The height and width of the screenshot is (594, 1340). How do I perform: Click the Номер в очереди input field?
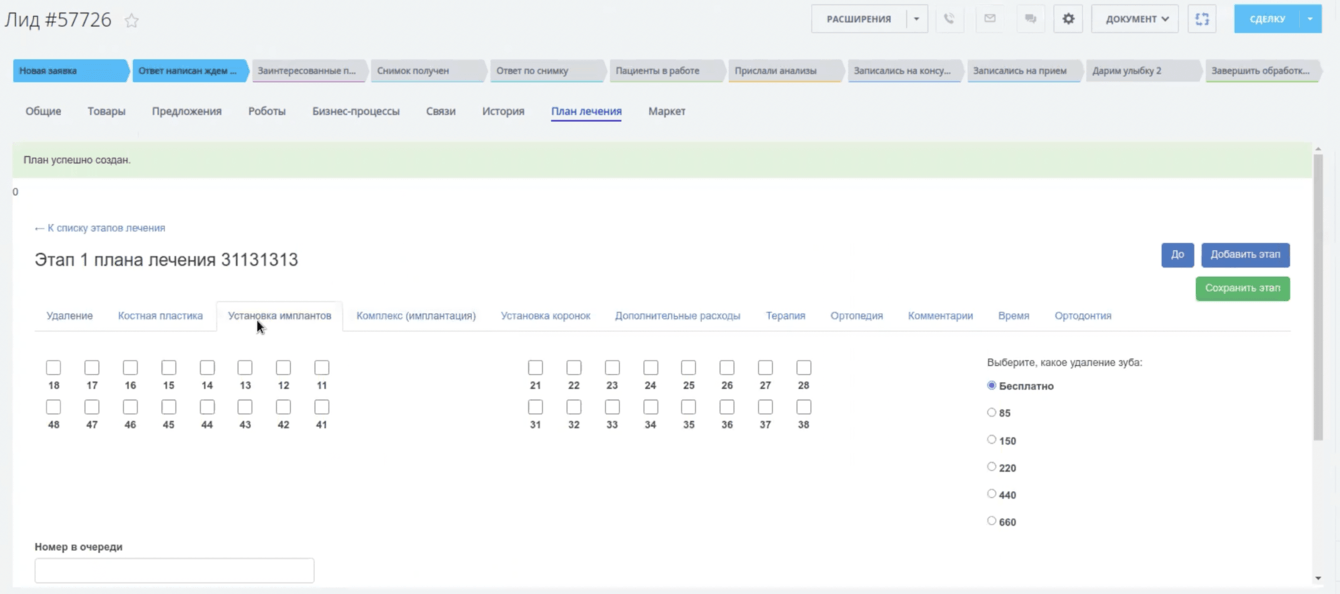[x=174, y=570]
